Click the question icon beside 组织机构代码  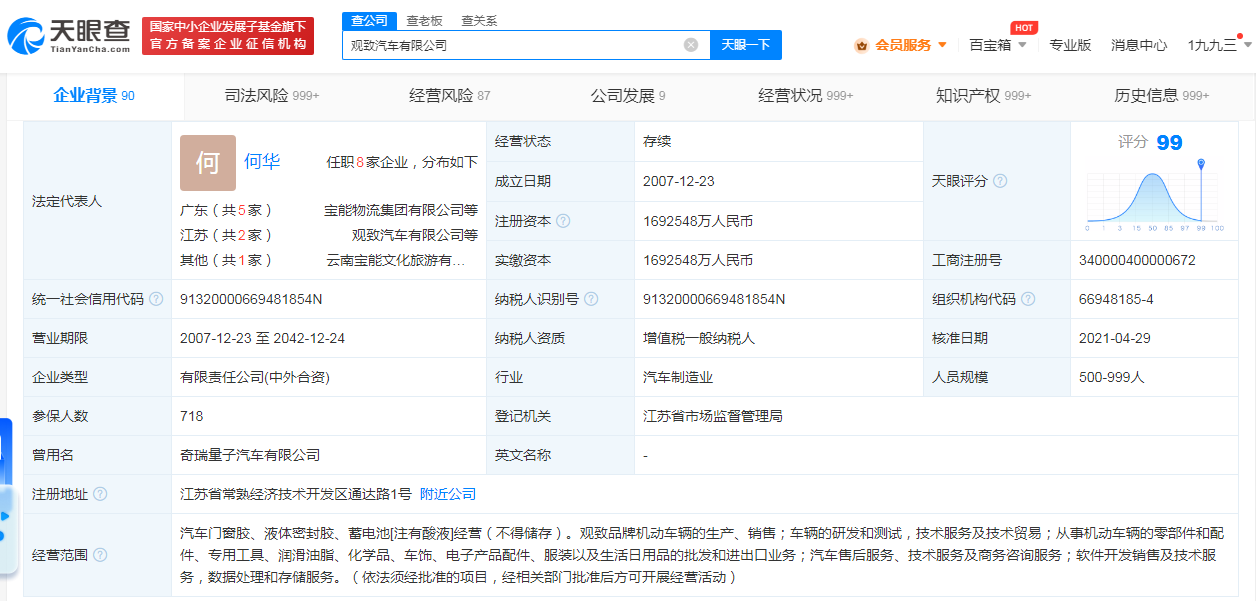click(x=1030, y=298)
